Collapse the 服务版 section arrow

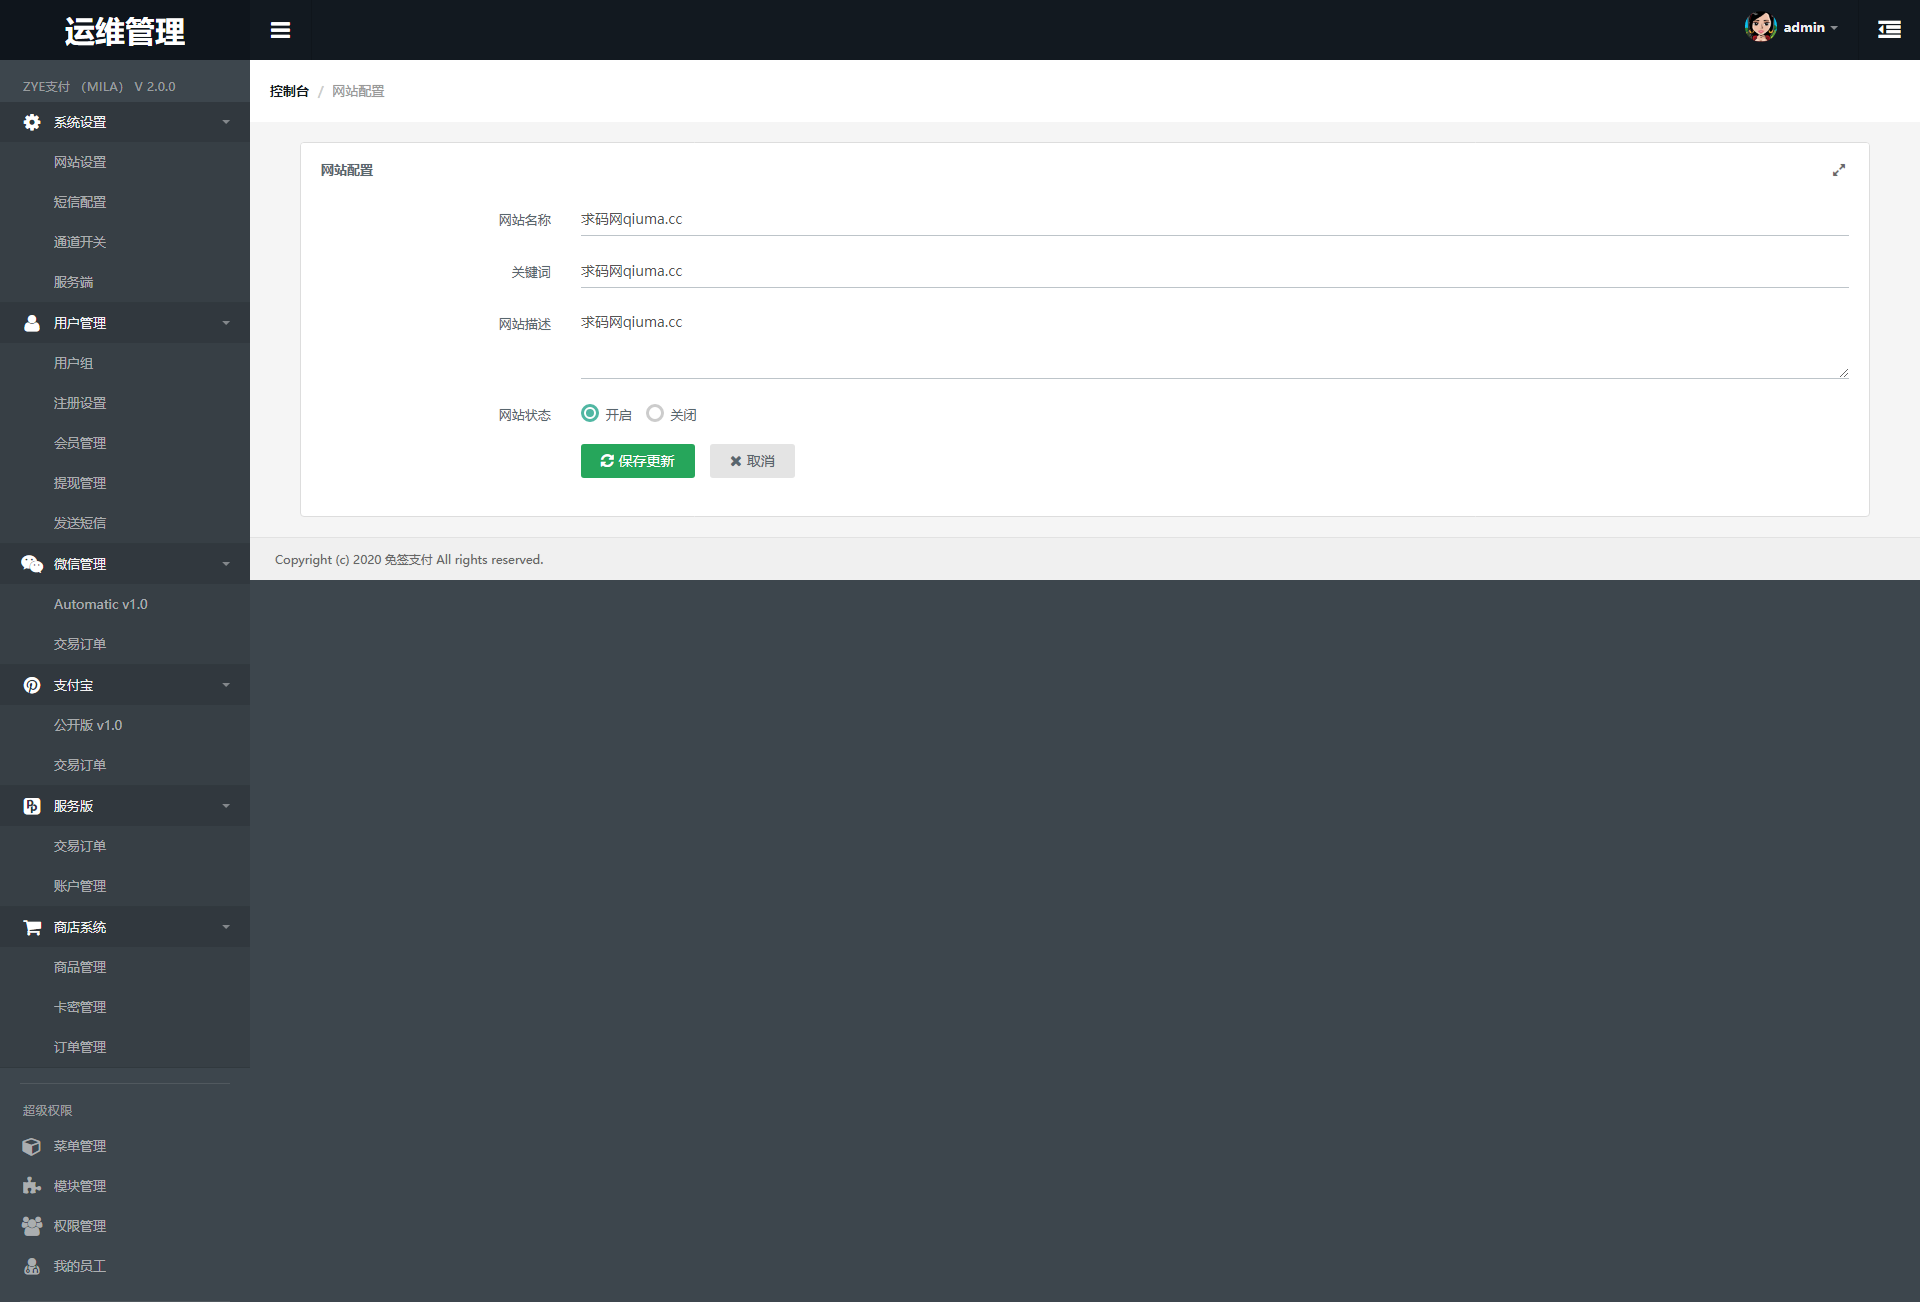pos(226,806)
